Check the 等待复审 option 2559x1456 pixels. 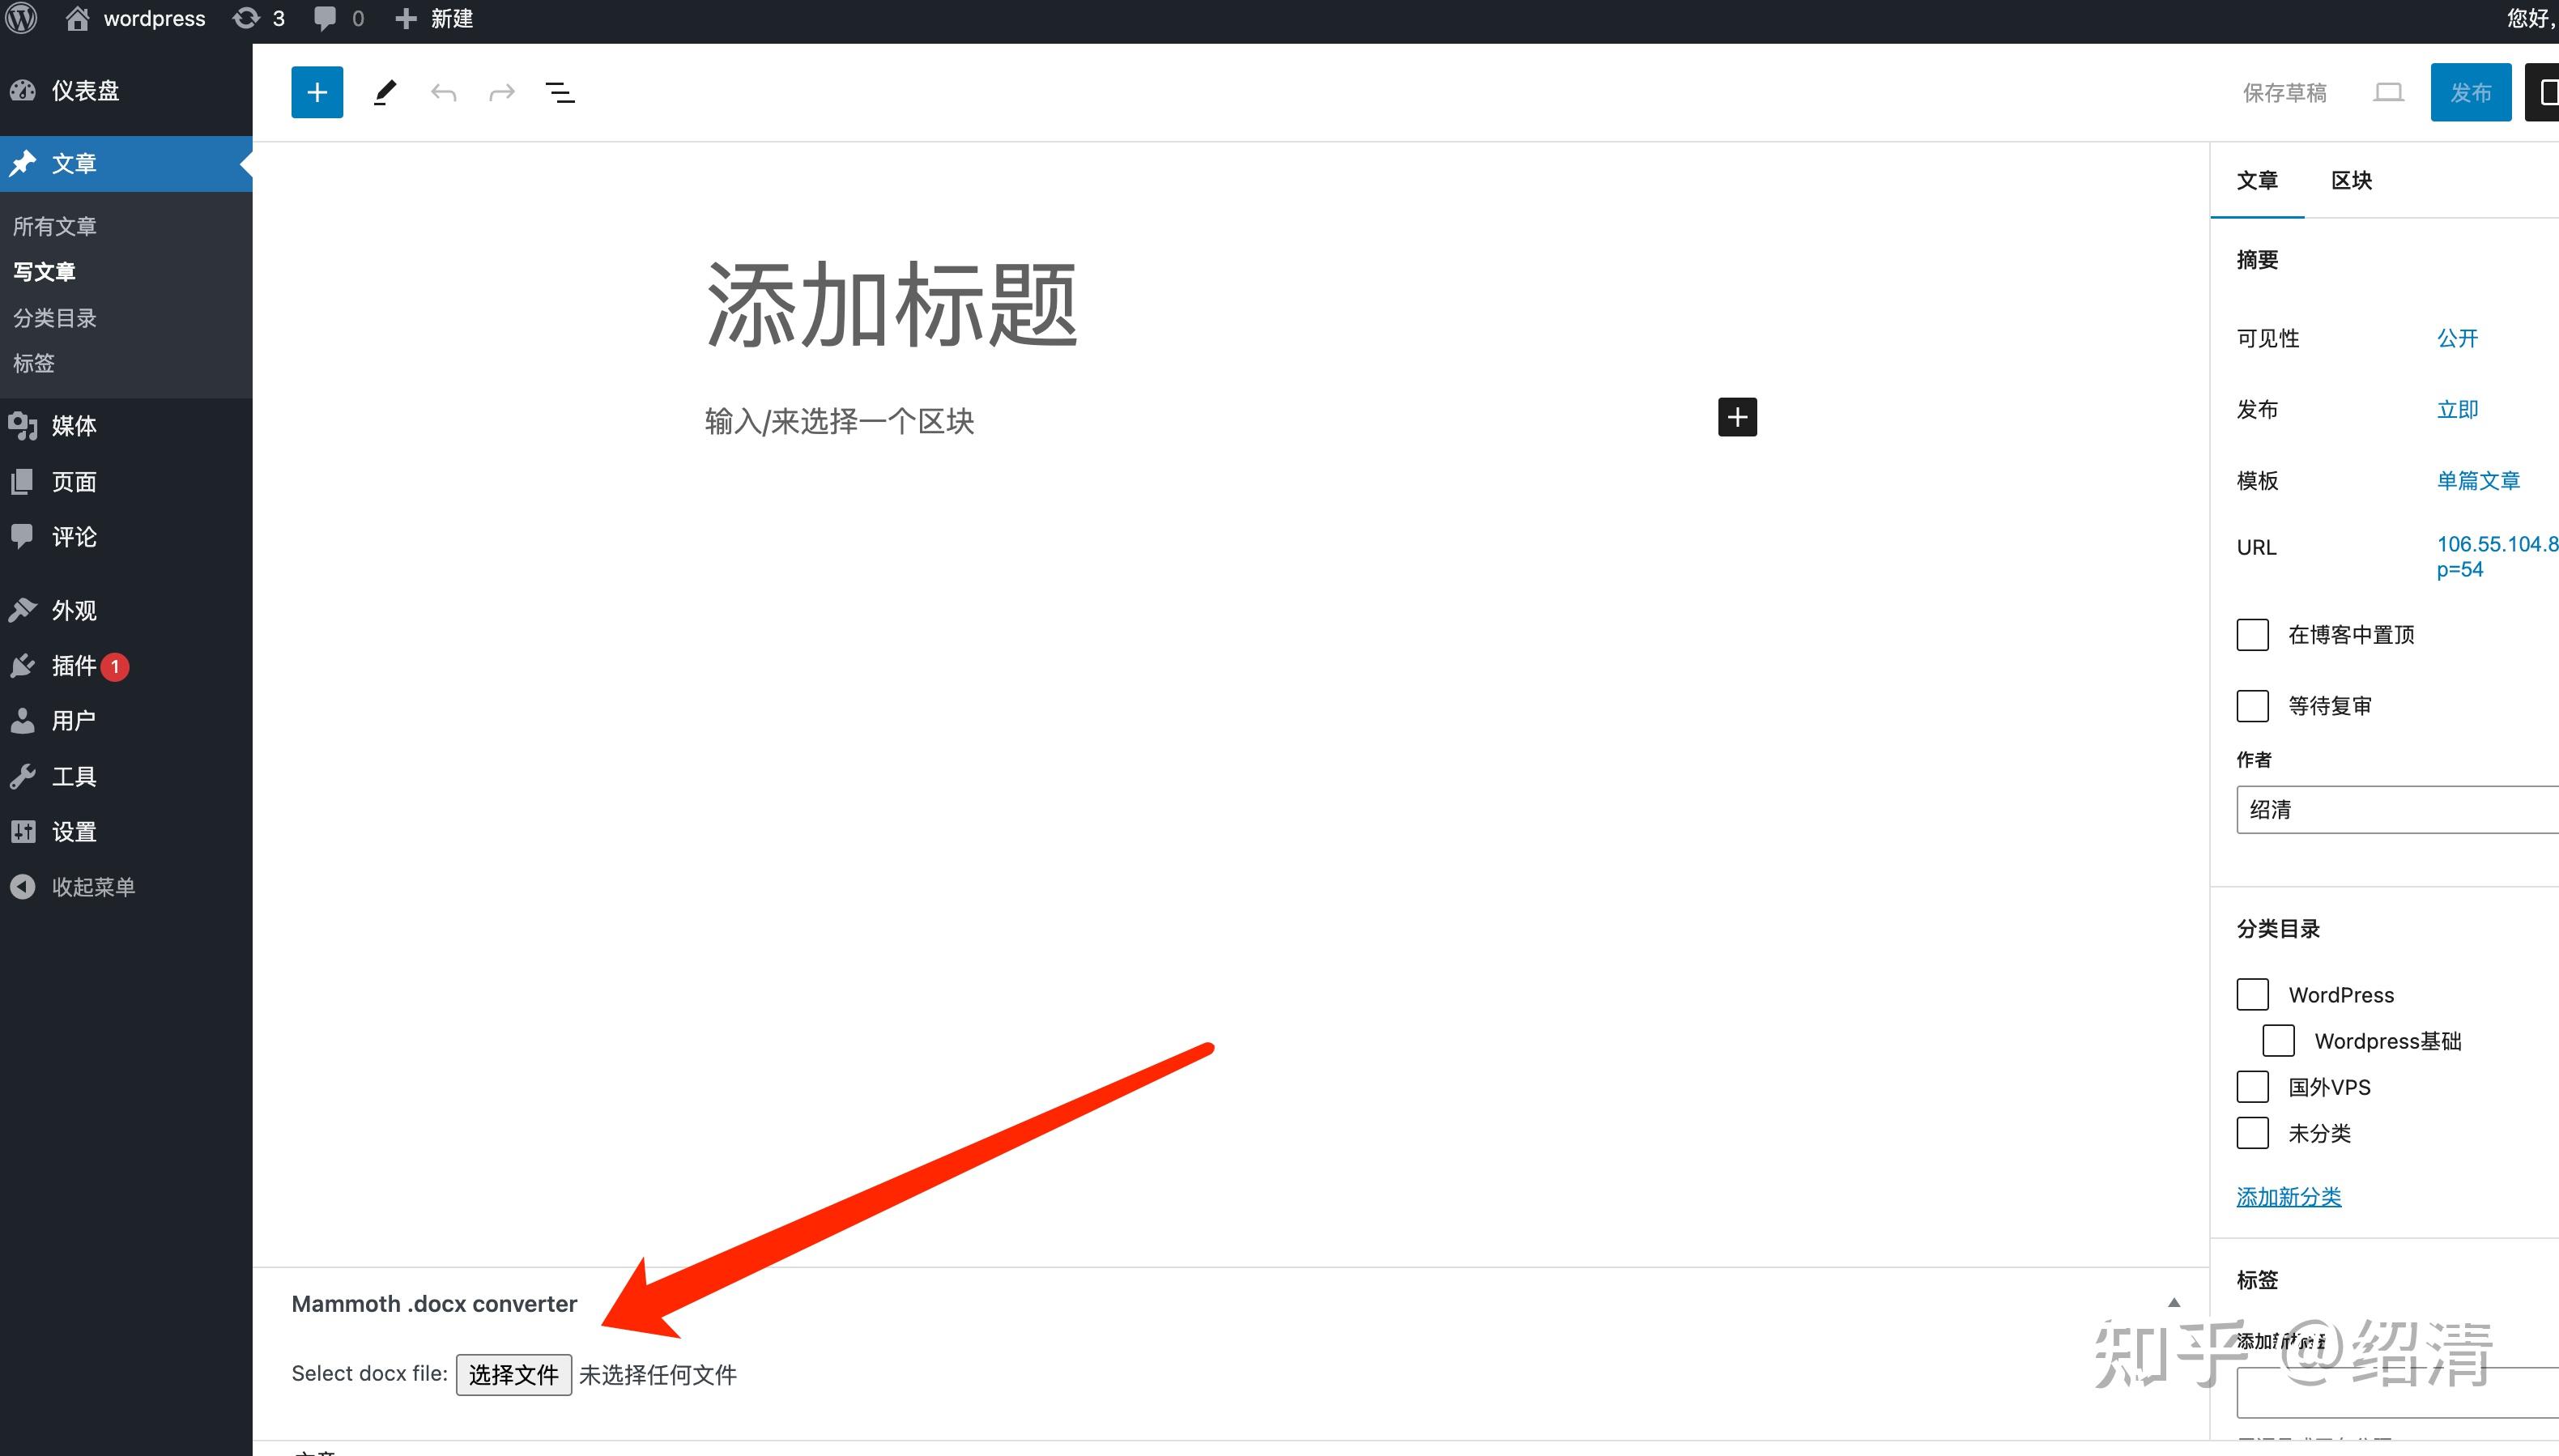2251,705
